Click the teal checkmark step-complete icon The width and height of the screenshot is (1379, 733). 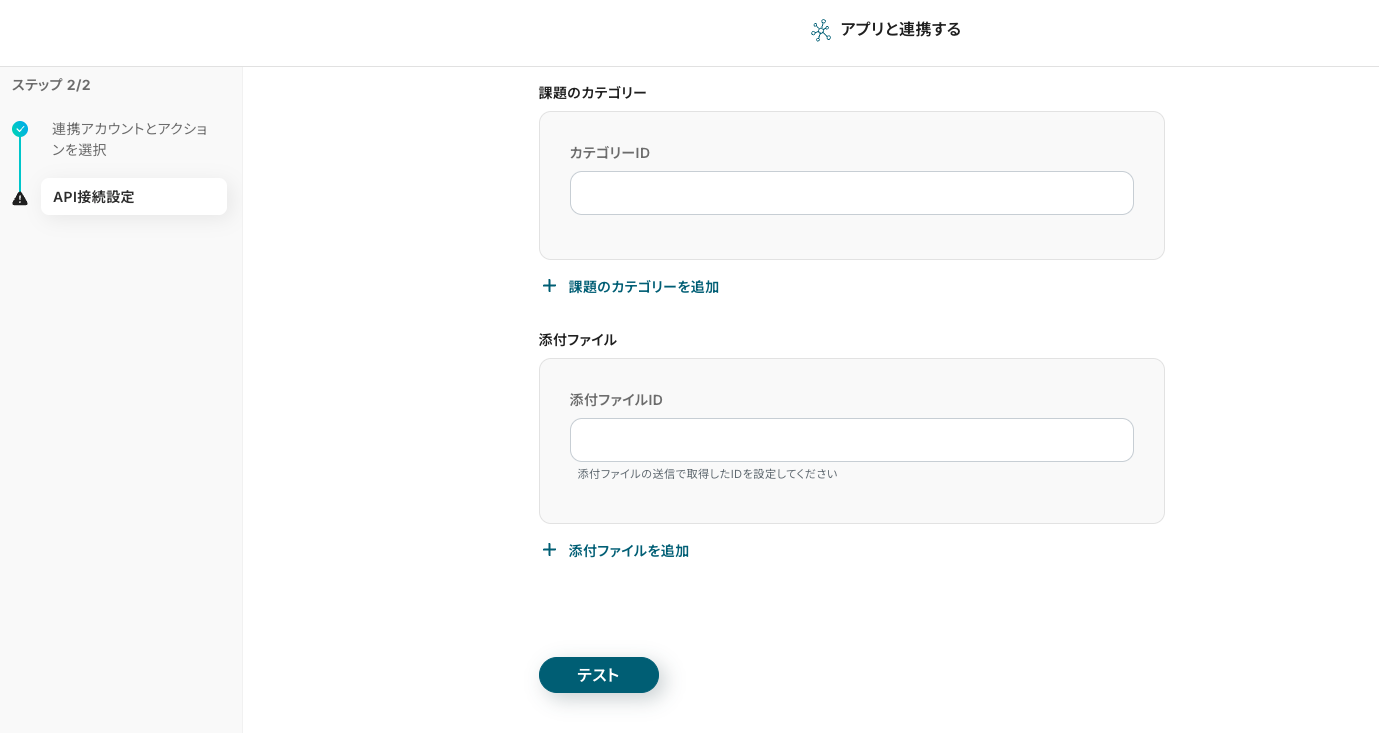(20, 129)
